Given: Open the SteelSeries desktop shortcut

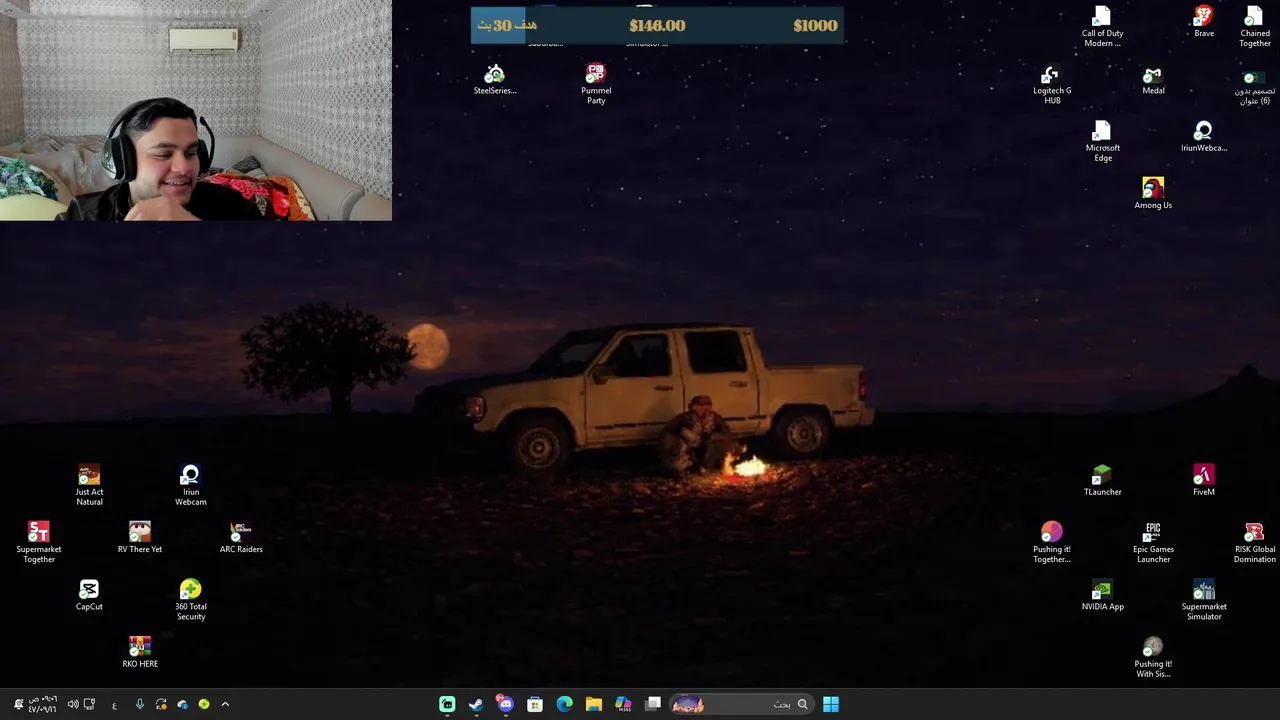Looking at the screenshot, I should pyautogui.click(x=494, y=79).
